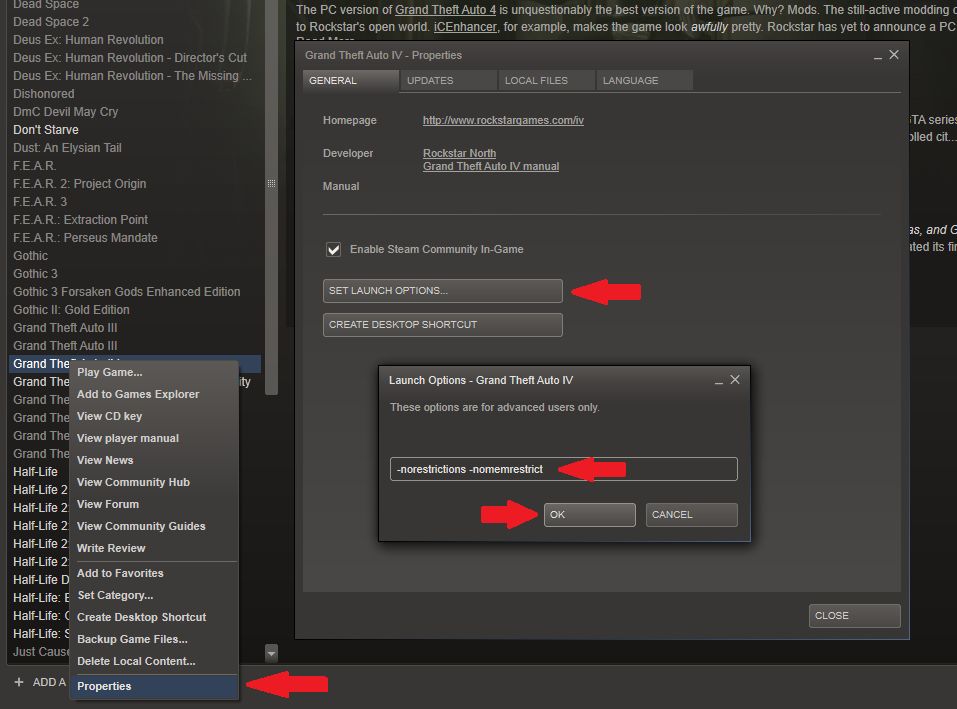
Task: Close the Grand Theft Auto IV Properties window
Action: click(x=894, y=55)
